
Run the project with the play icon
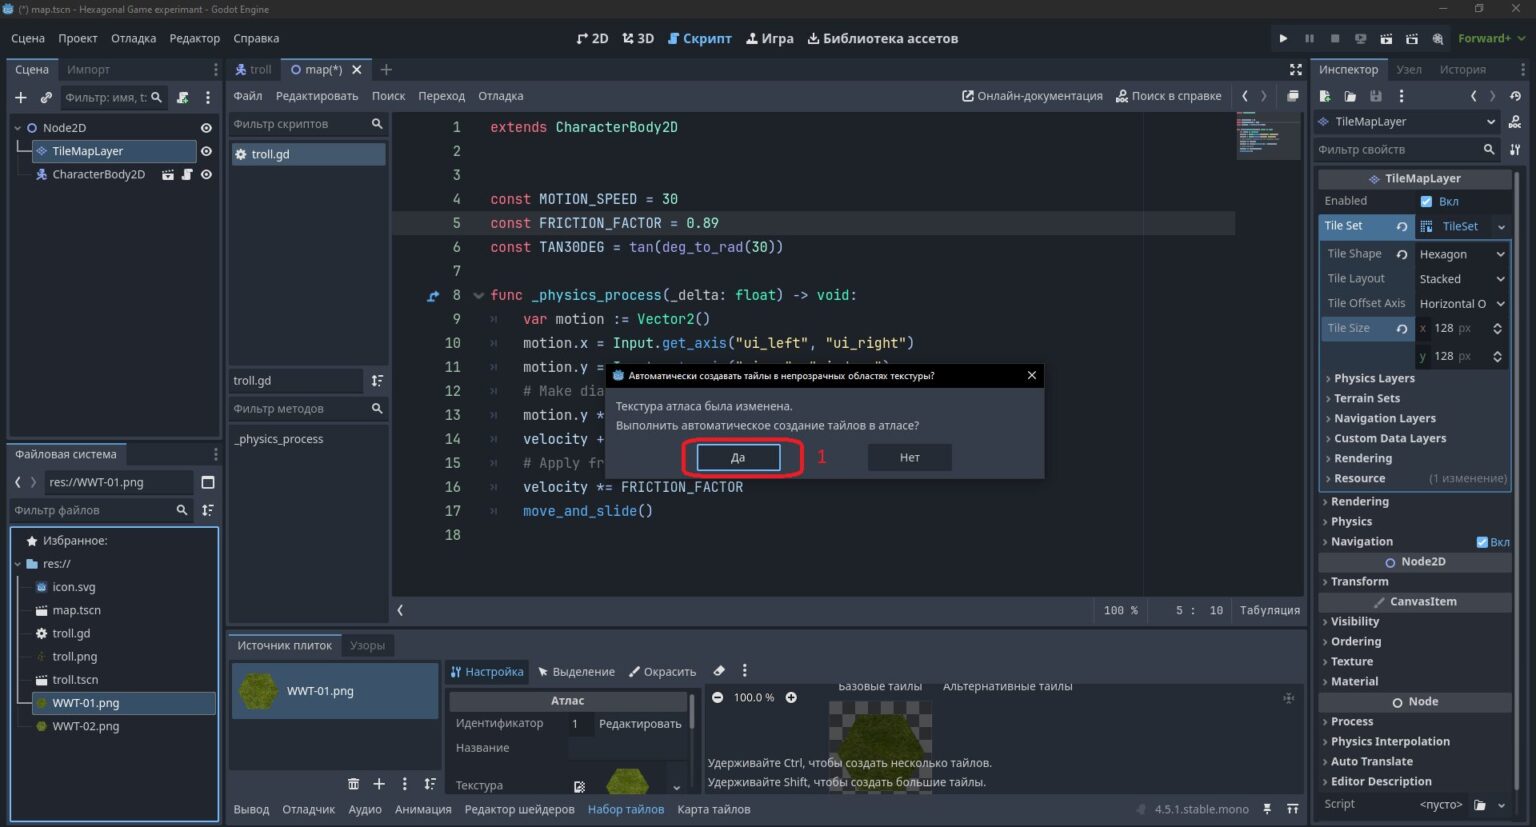click(x=1283, y=38)
